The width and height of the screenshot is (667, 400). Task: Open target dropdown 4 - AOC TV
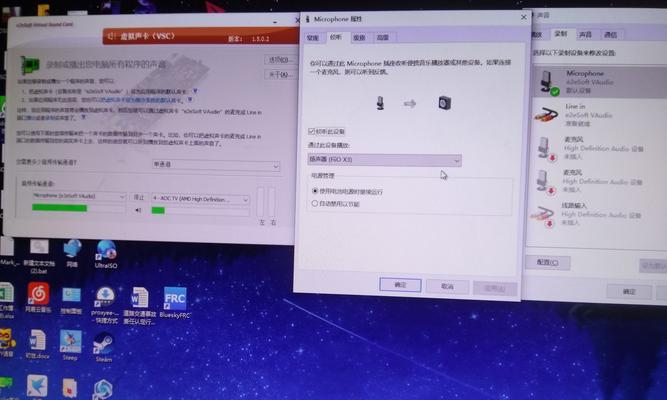click(200, 199)
